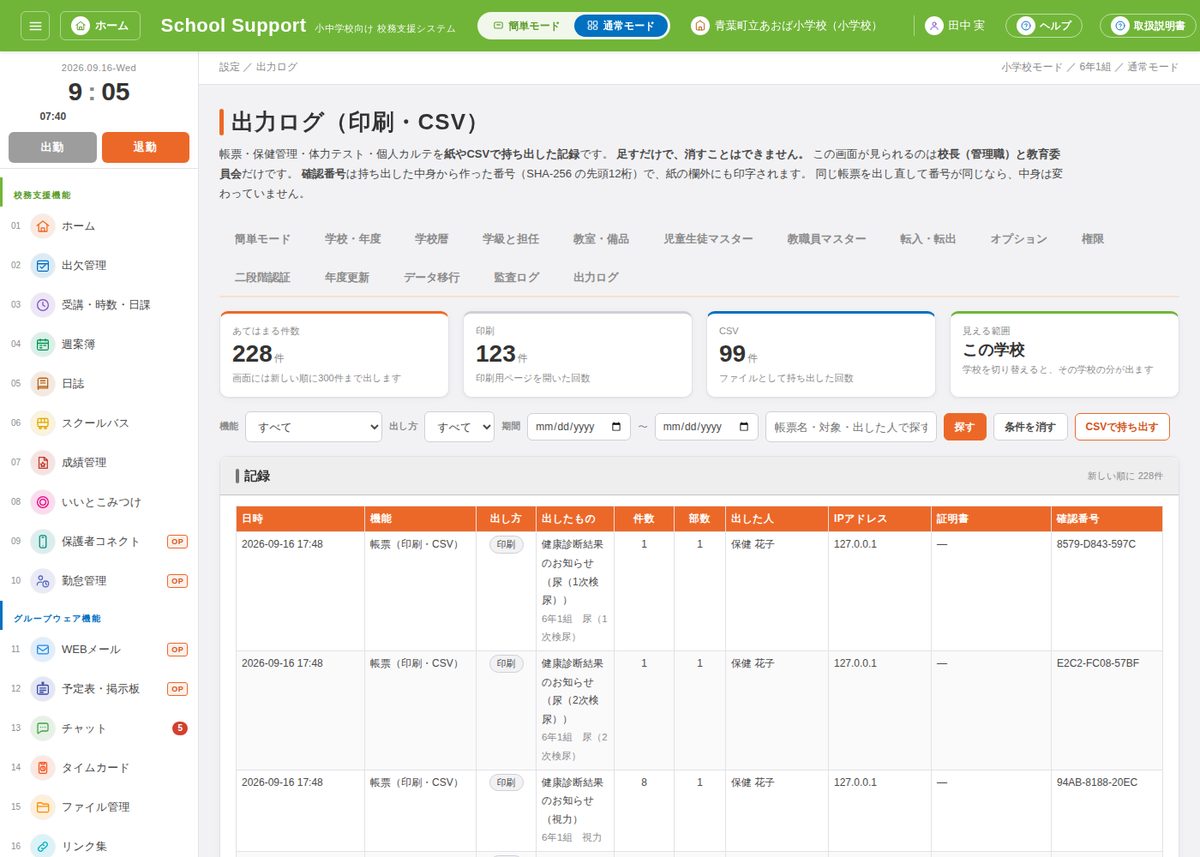The width and height of the screenshot is (1200, 857).
Task: Open the 取扱説明書 button
Action: [x=1148, y=26]
